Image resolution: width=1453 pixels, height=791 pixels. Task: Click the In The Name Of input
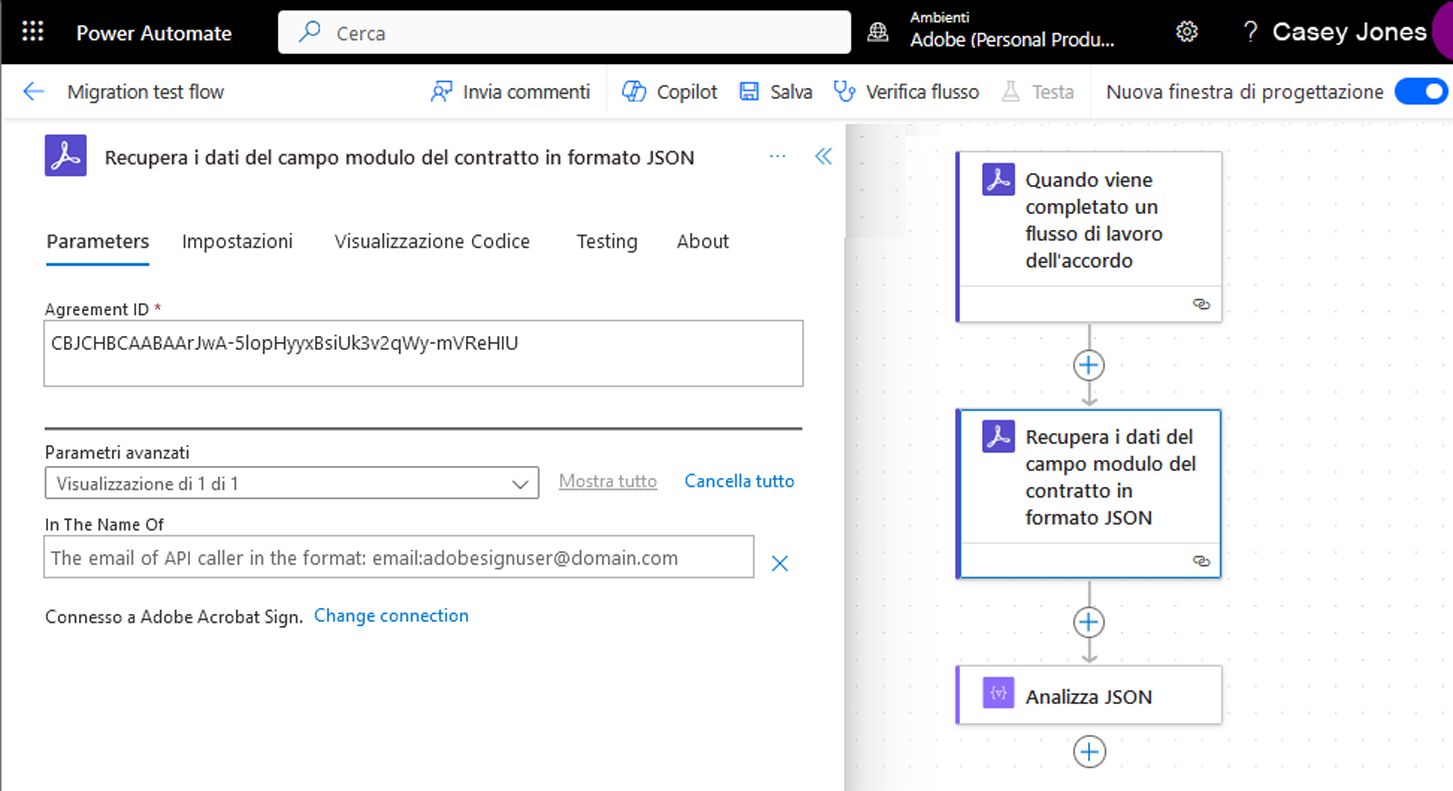click(x=399, y=557)
